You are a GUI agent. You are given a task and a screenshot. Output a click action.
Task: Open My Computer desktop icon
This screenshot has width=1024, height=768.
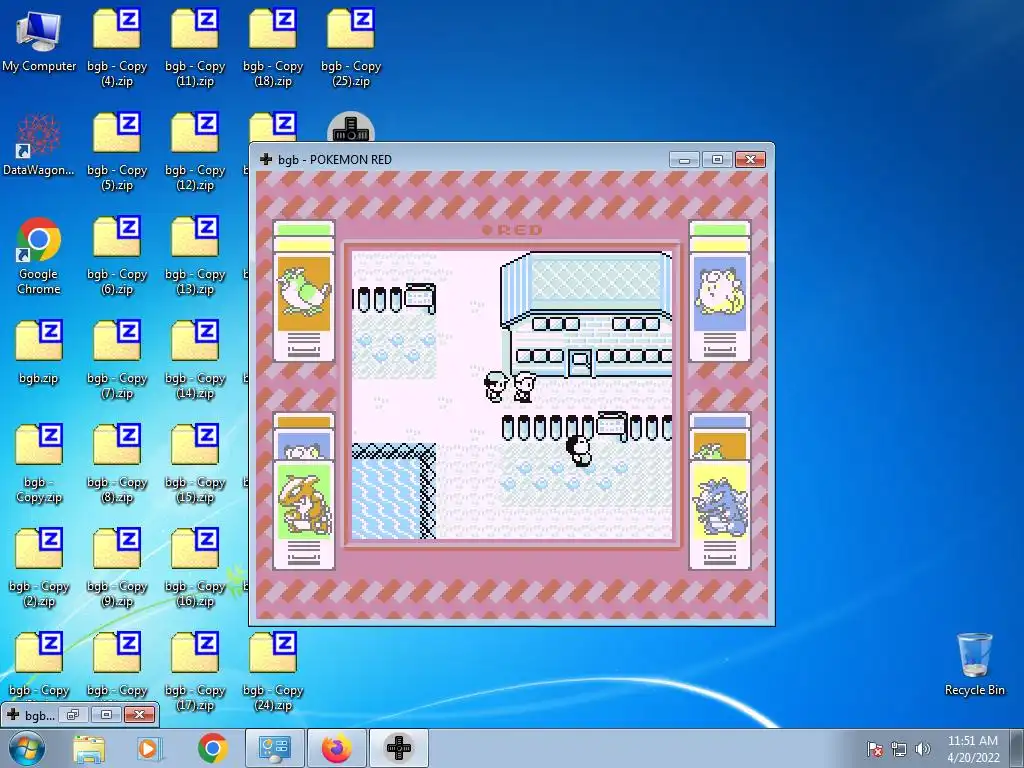(x=39, y=40)
